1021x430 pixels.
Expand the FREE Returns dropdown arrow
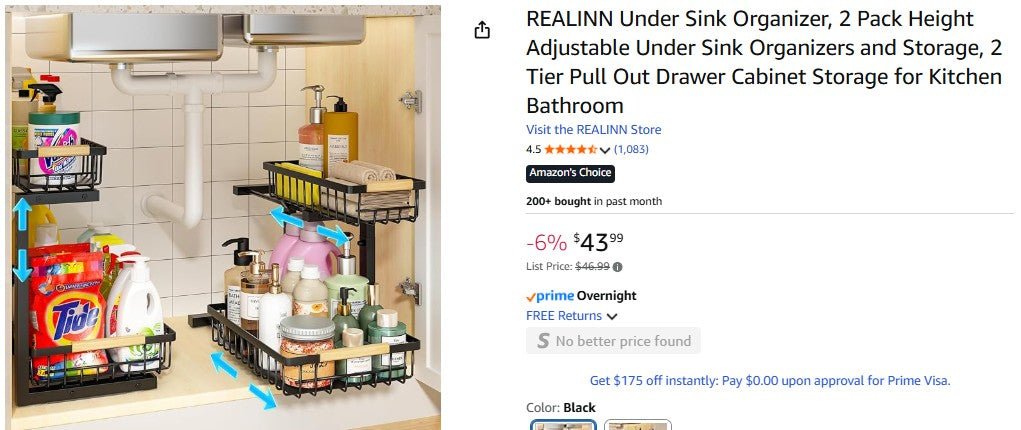611,317
